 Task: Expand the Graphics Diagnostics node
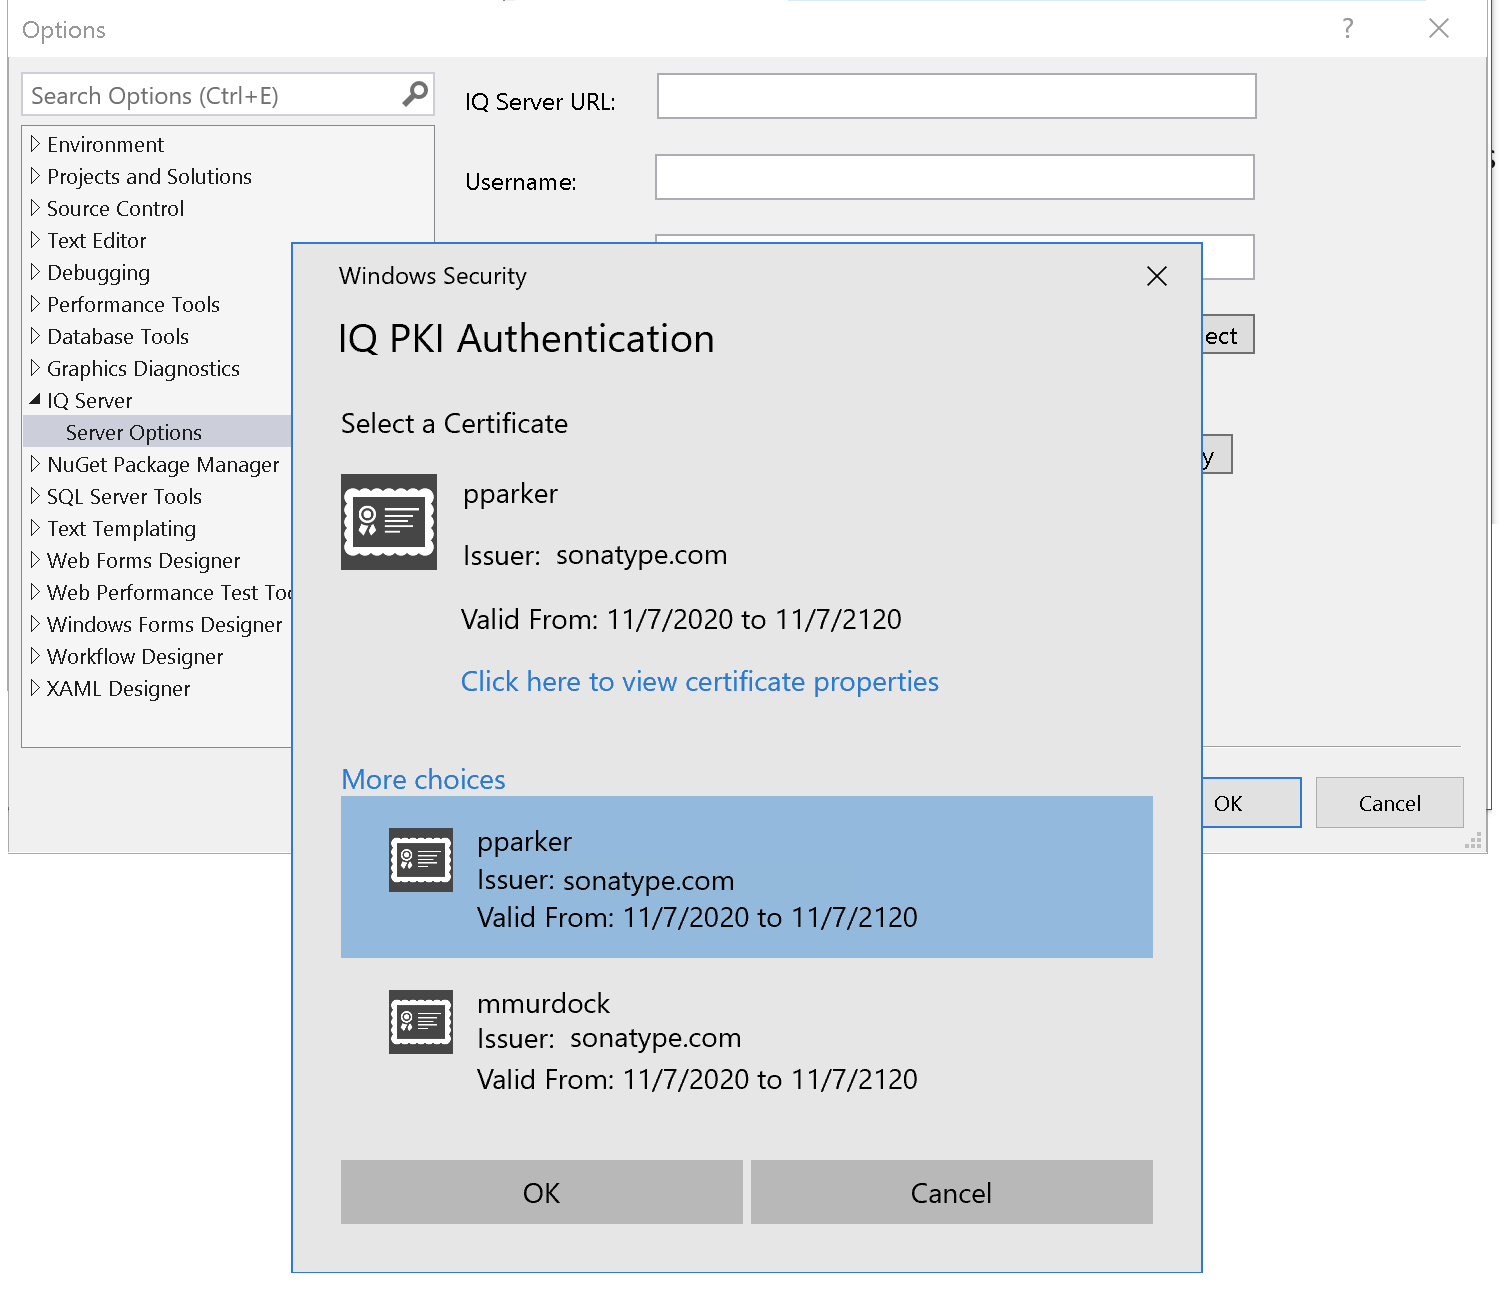35,368
